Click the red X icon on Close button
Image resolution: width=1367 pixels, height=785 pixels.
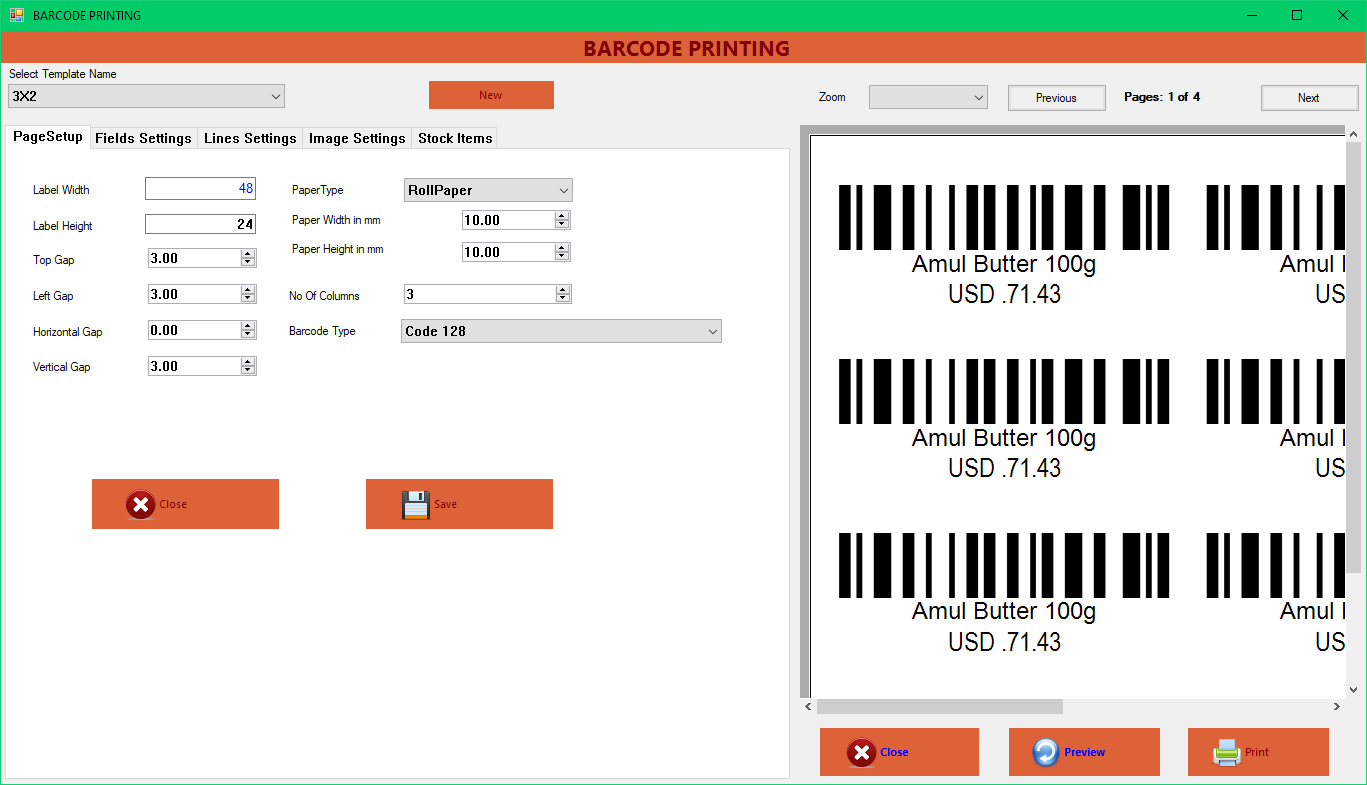(x=139, y=504)
